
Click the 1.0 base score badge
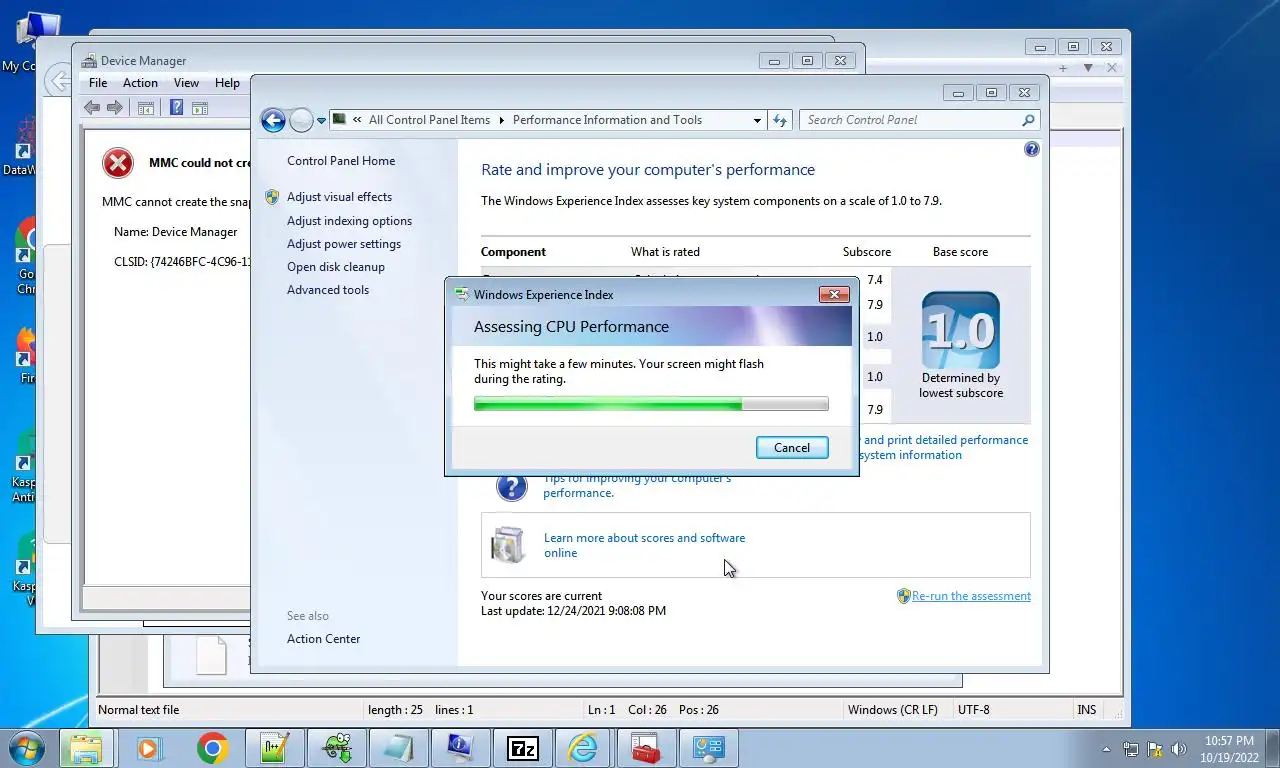pos(960,331)
